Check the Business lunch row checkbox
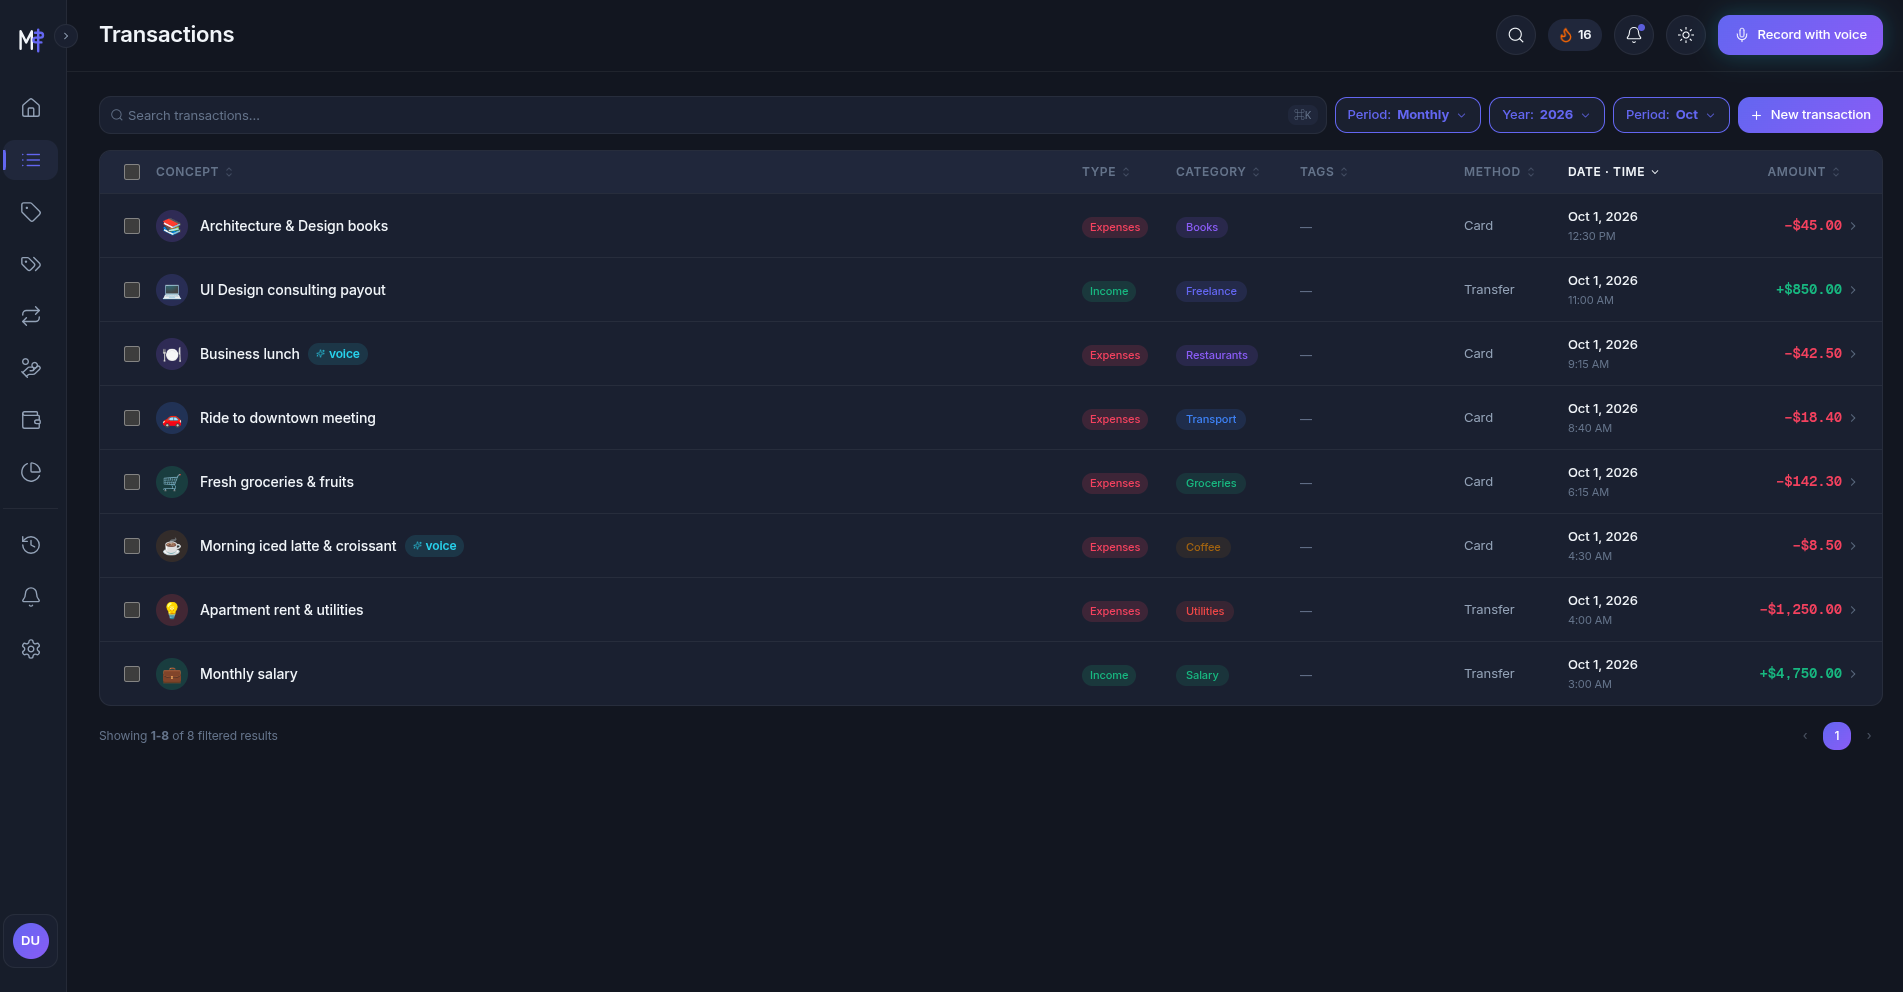This screenshot has height=992, width=1903. [x=132, y=354]
